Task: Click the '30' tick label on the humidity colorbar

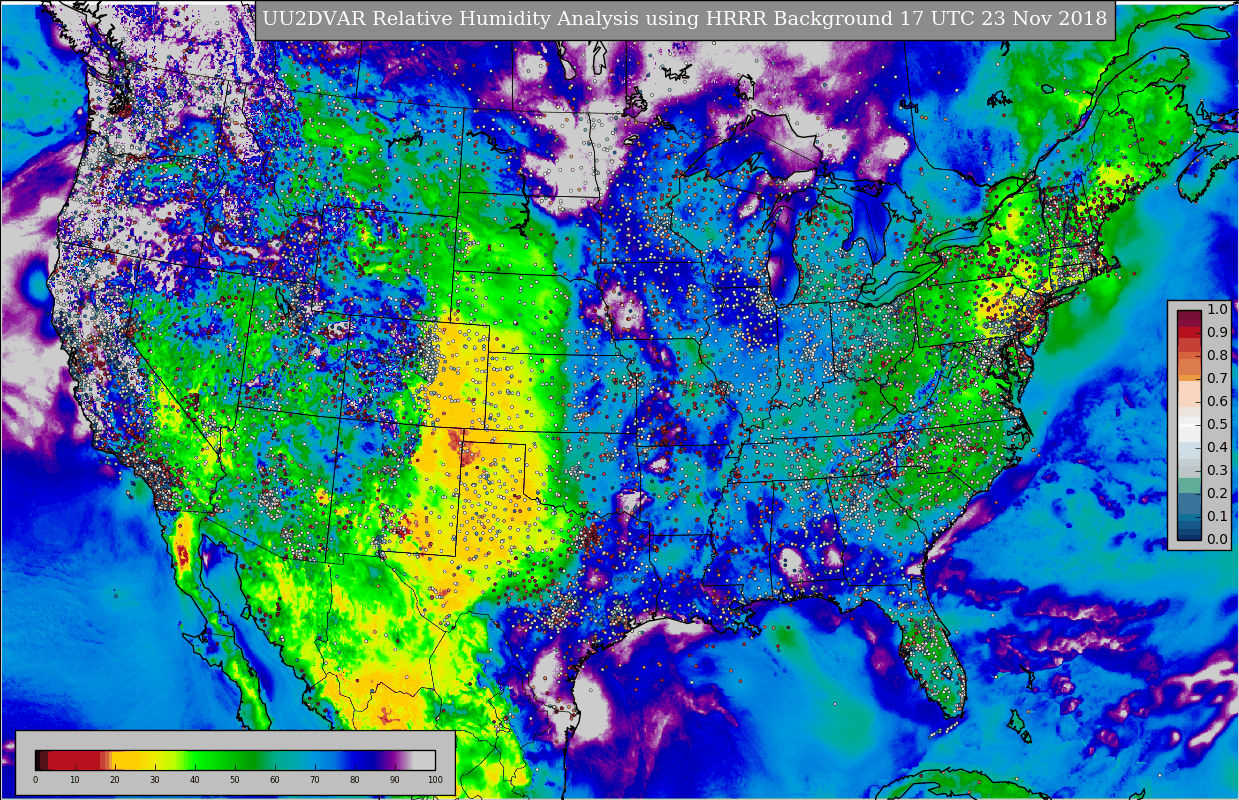Action: (155, 779)
